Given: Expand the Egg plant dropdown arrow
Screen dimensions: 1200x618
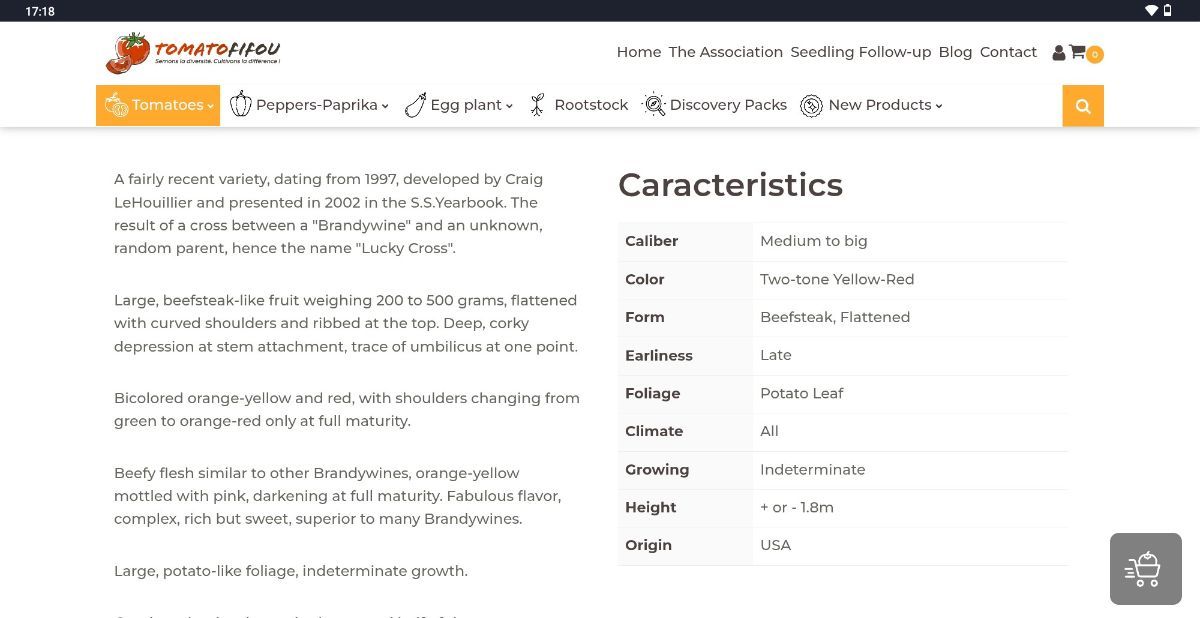Looking at the screenshot, I should point(509,106).
